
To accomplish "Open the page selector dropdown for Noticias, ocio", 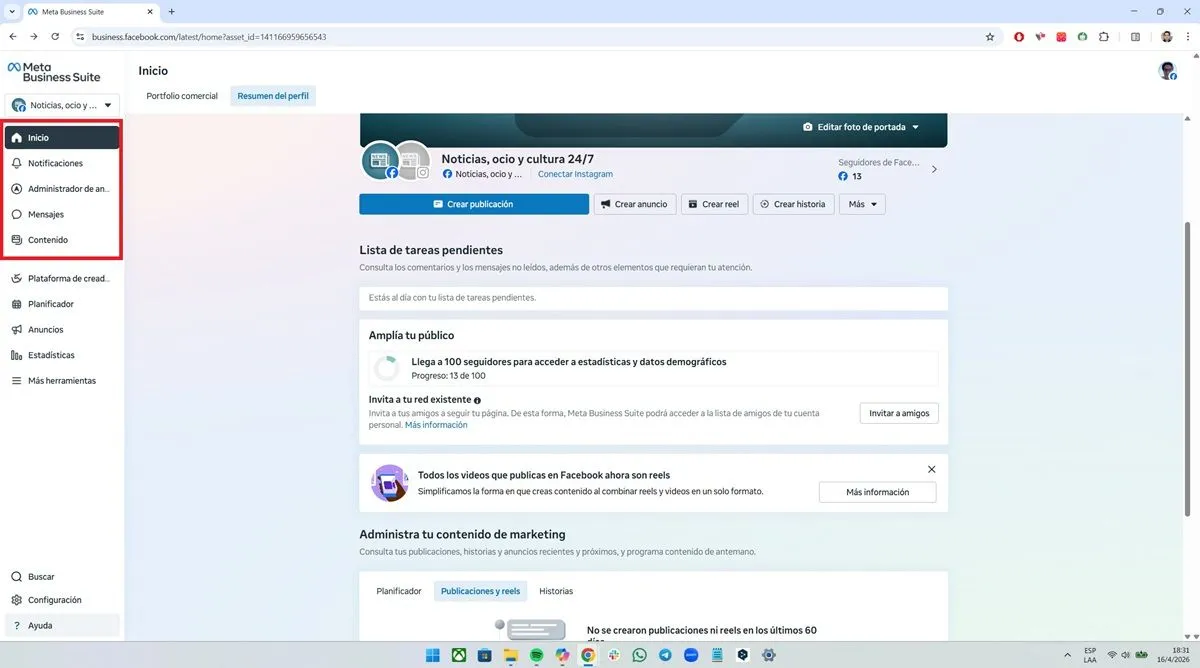I will [62, 104].
